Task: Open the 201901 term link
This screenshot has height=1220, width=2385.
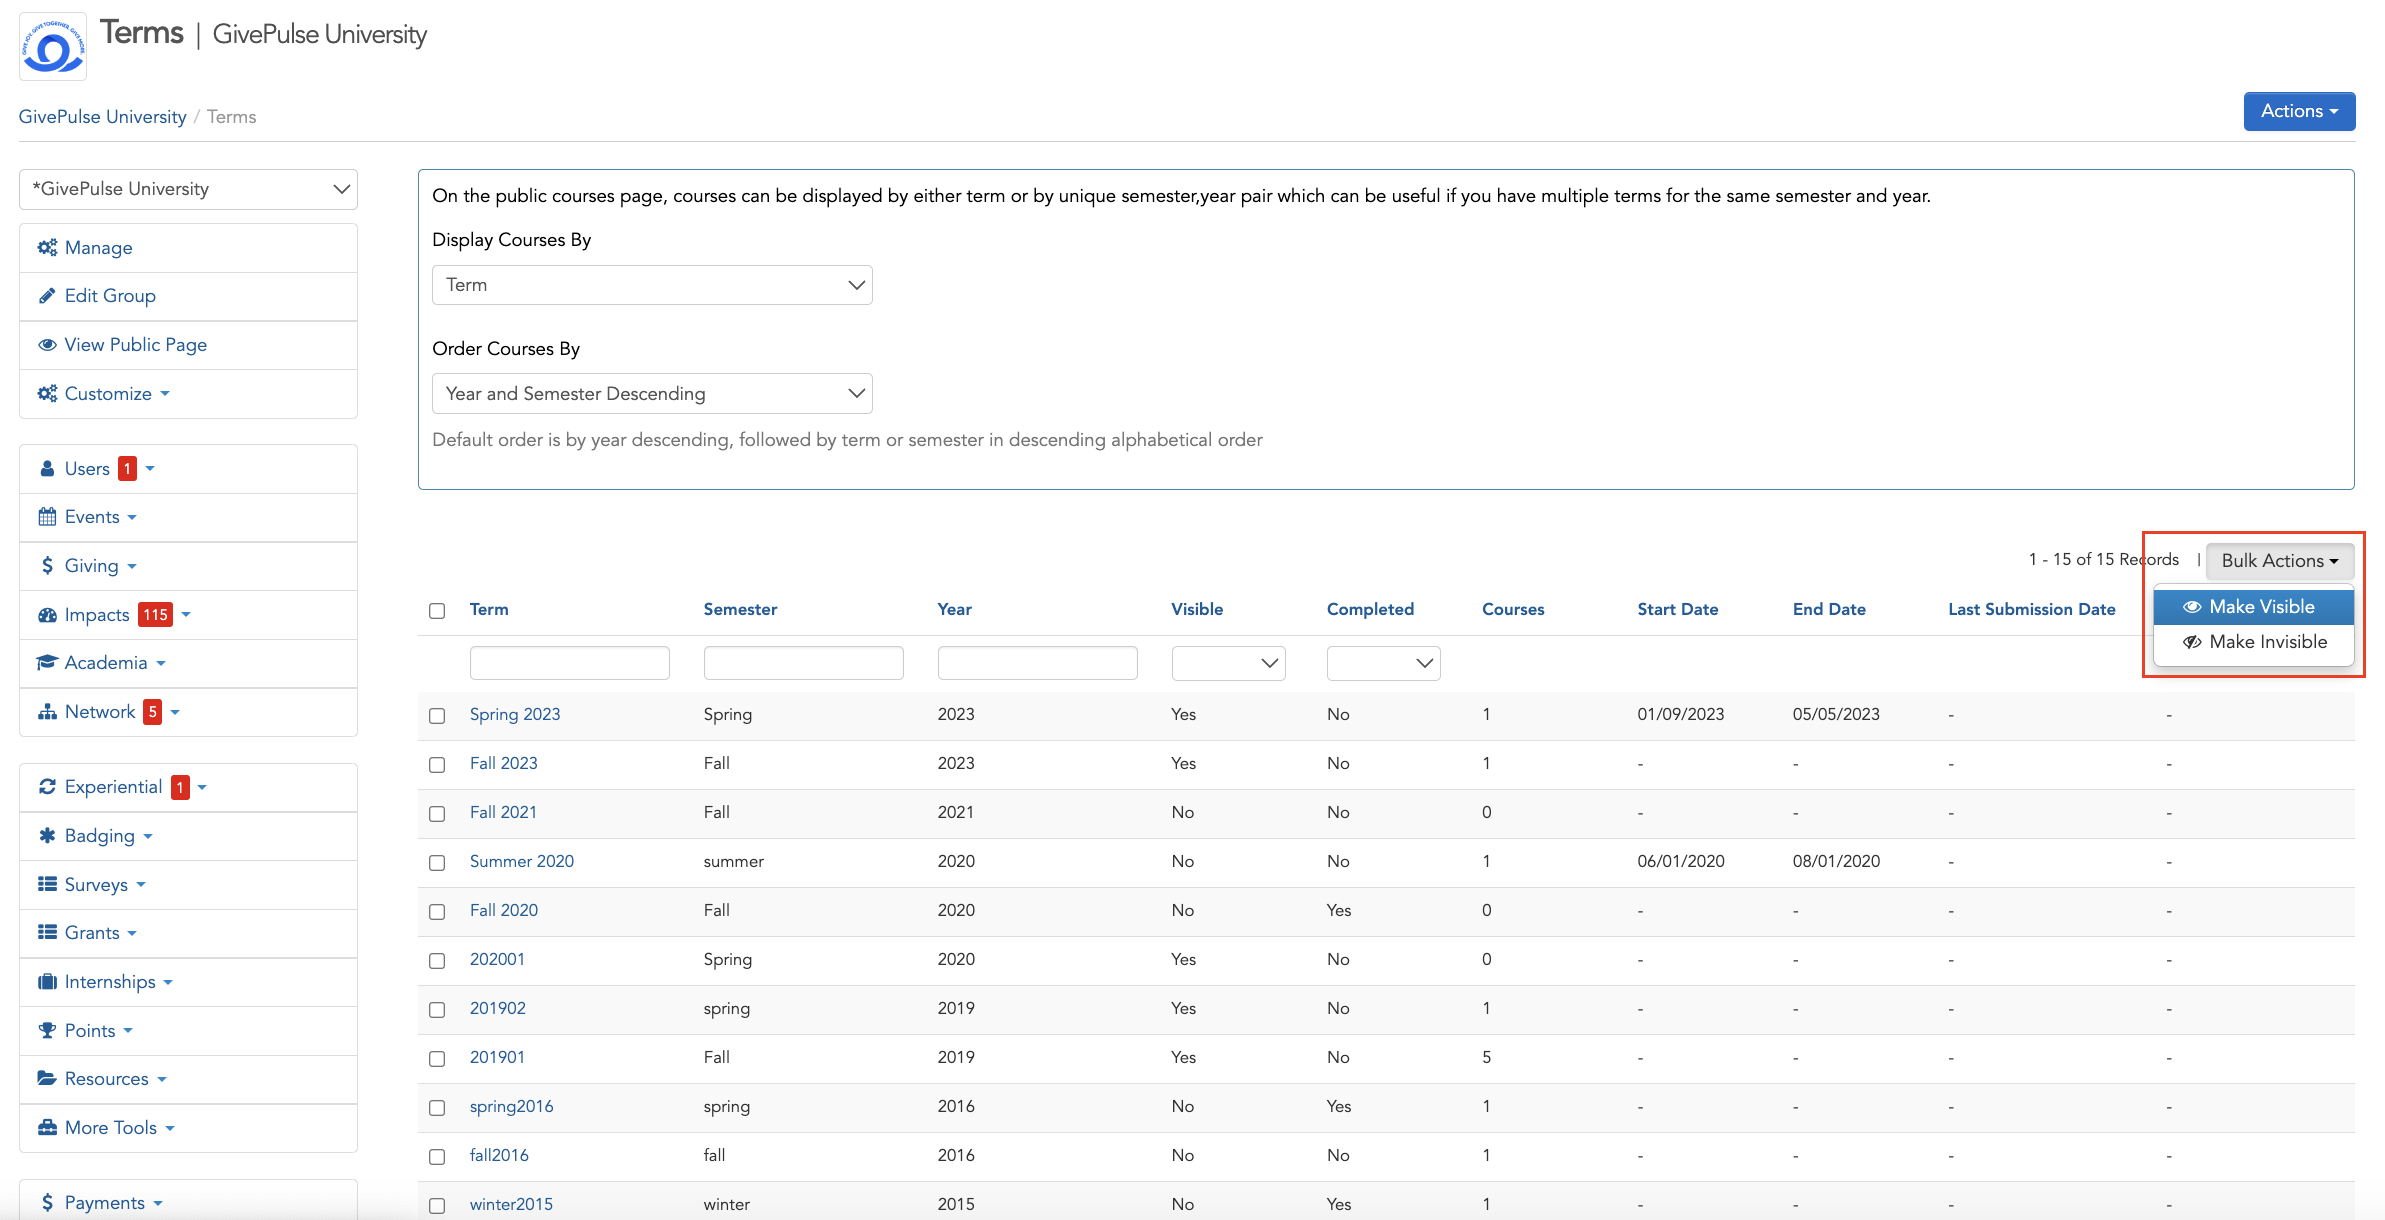Action: [x=497, y=1057]
